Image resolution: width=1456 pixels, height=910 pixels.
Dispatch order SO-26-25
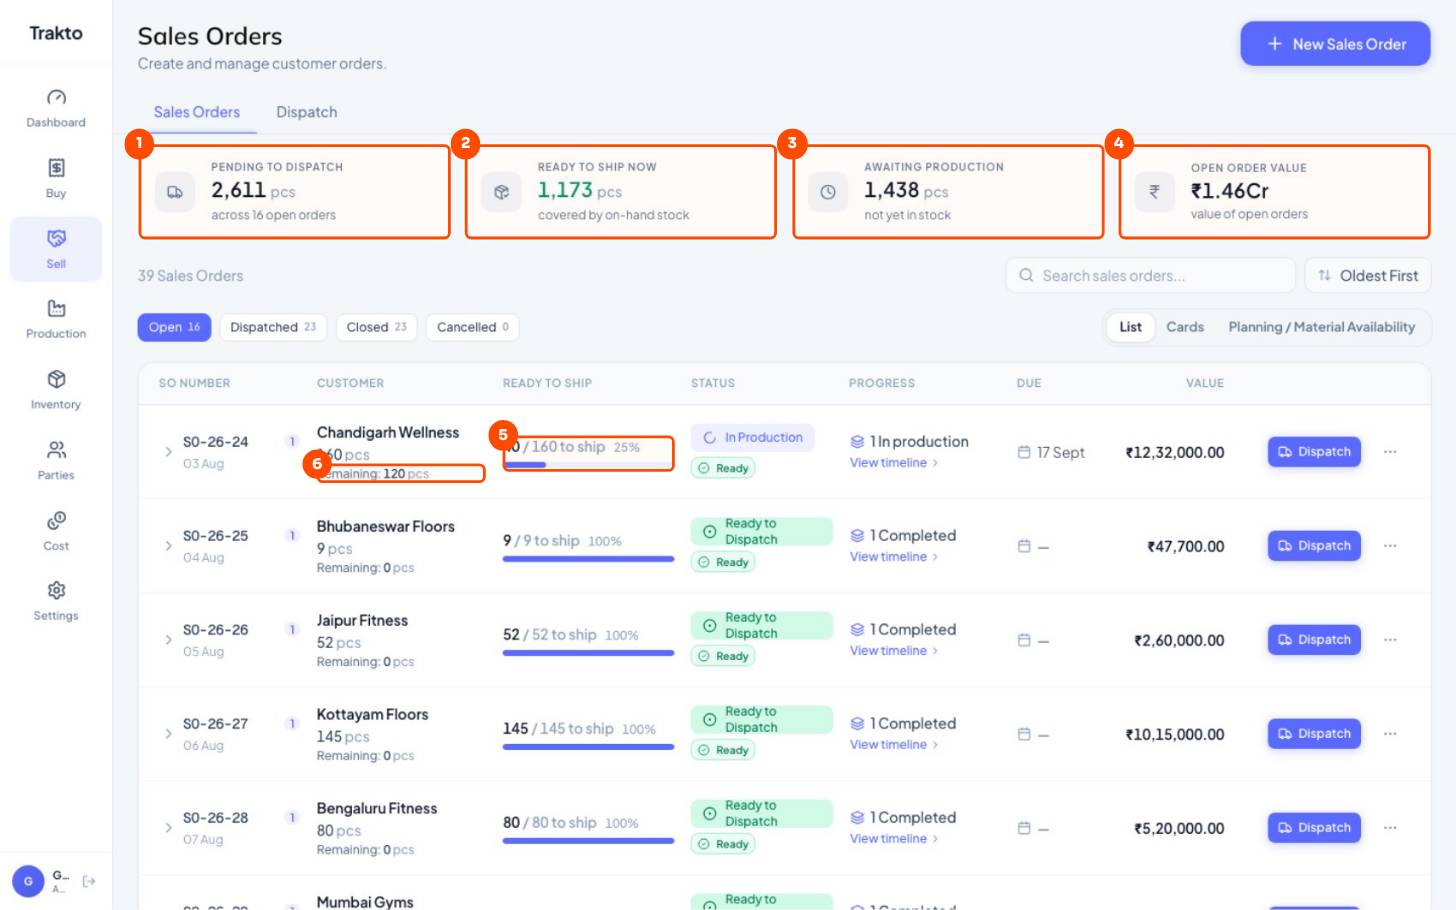tap(1314, 546)
